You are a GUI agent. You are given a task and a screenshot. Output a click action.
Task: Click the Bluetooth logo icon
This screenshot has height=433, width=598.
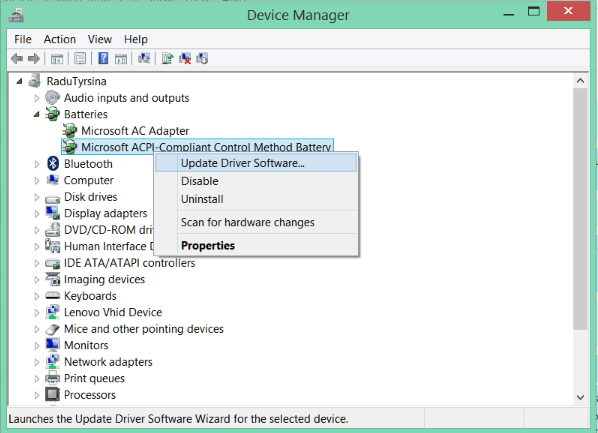53,163
